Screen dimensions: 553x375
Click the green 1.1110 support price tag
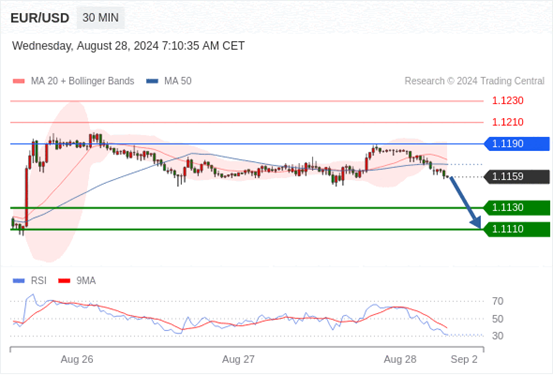tap(517, 229)
